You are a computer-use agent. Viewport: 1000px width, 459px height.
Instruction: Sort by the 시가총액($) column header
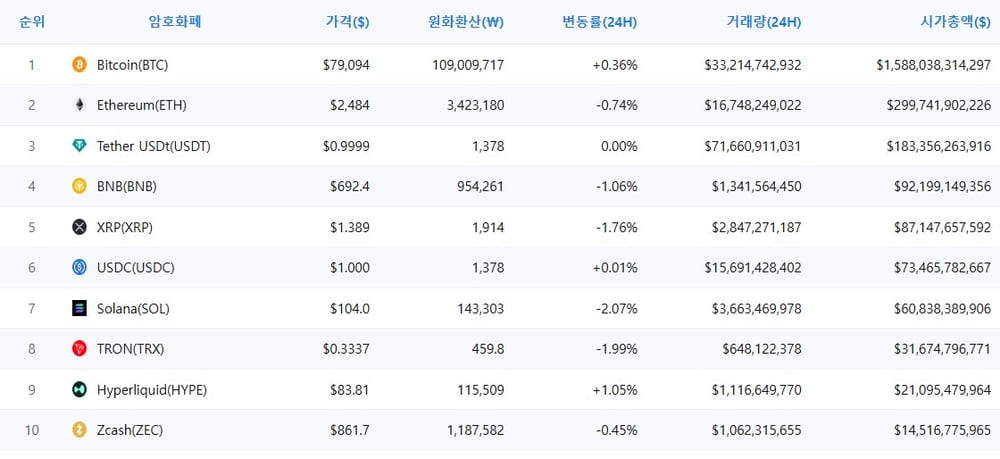click(955, 22)
